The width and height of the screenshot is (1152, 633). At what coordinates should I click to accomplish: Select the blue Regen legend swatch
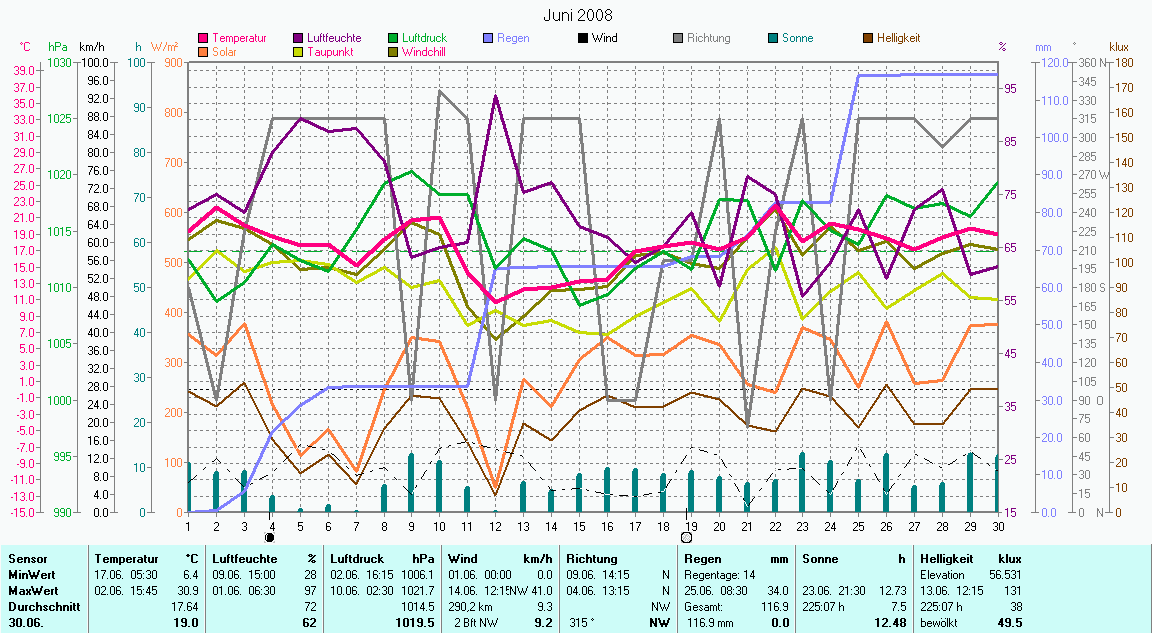(488, 39)
